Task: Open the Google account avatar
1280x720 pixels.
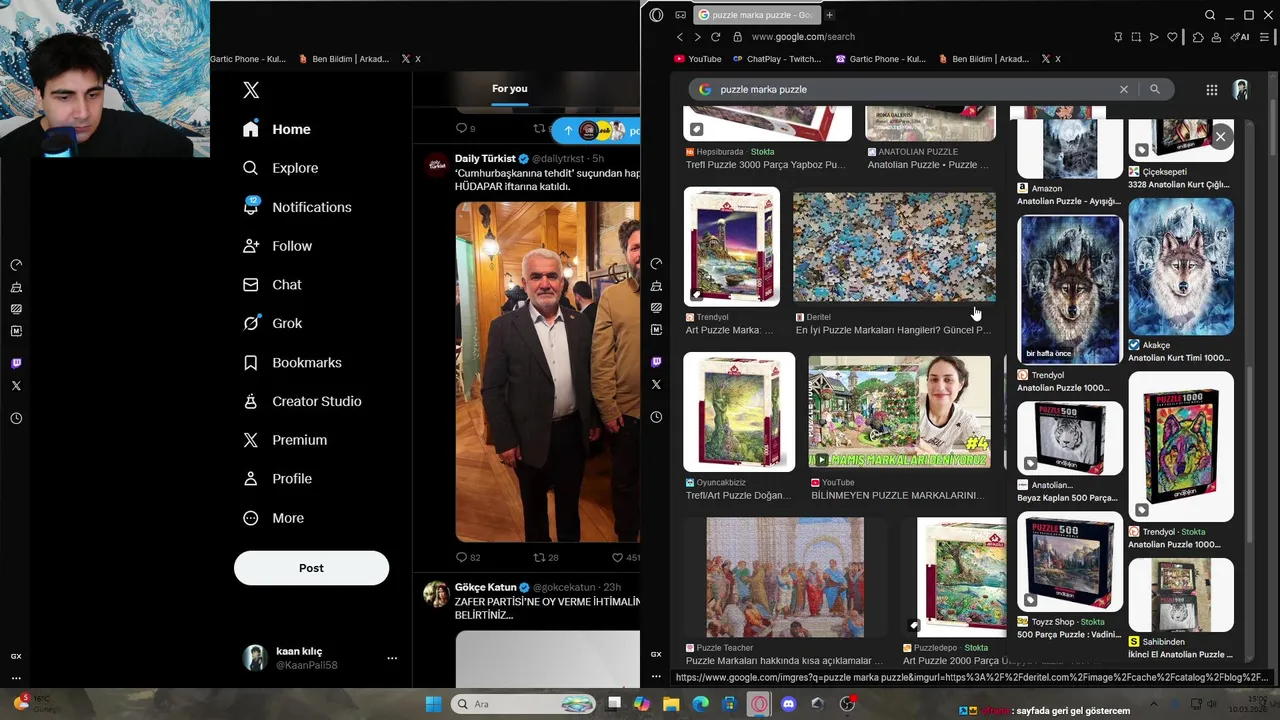Action: click(x=1241, y=89)
